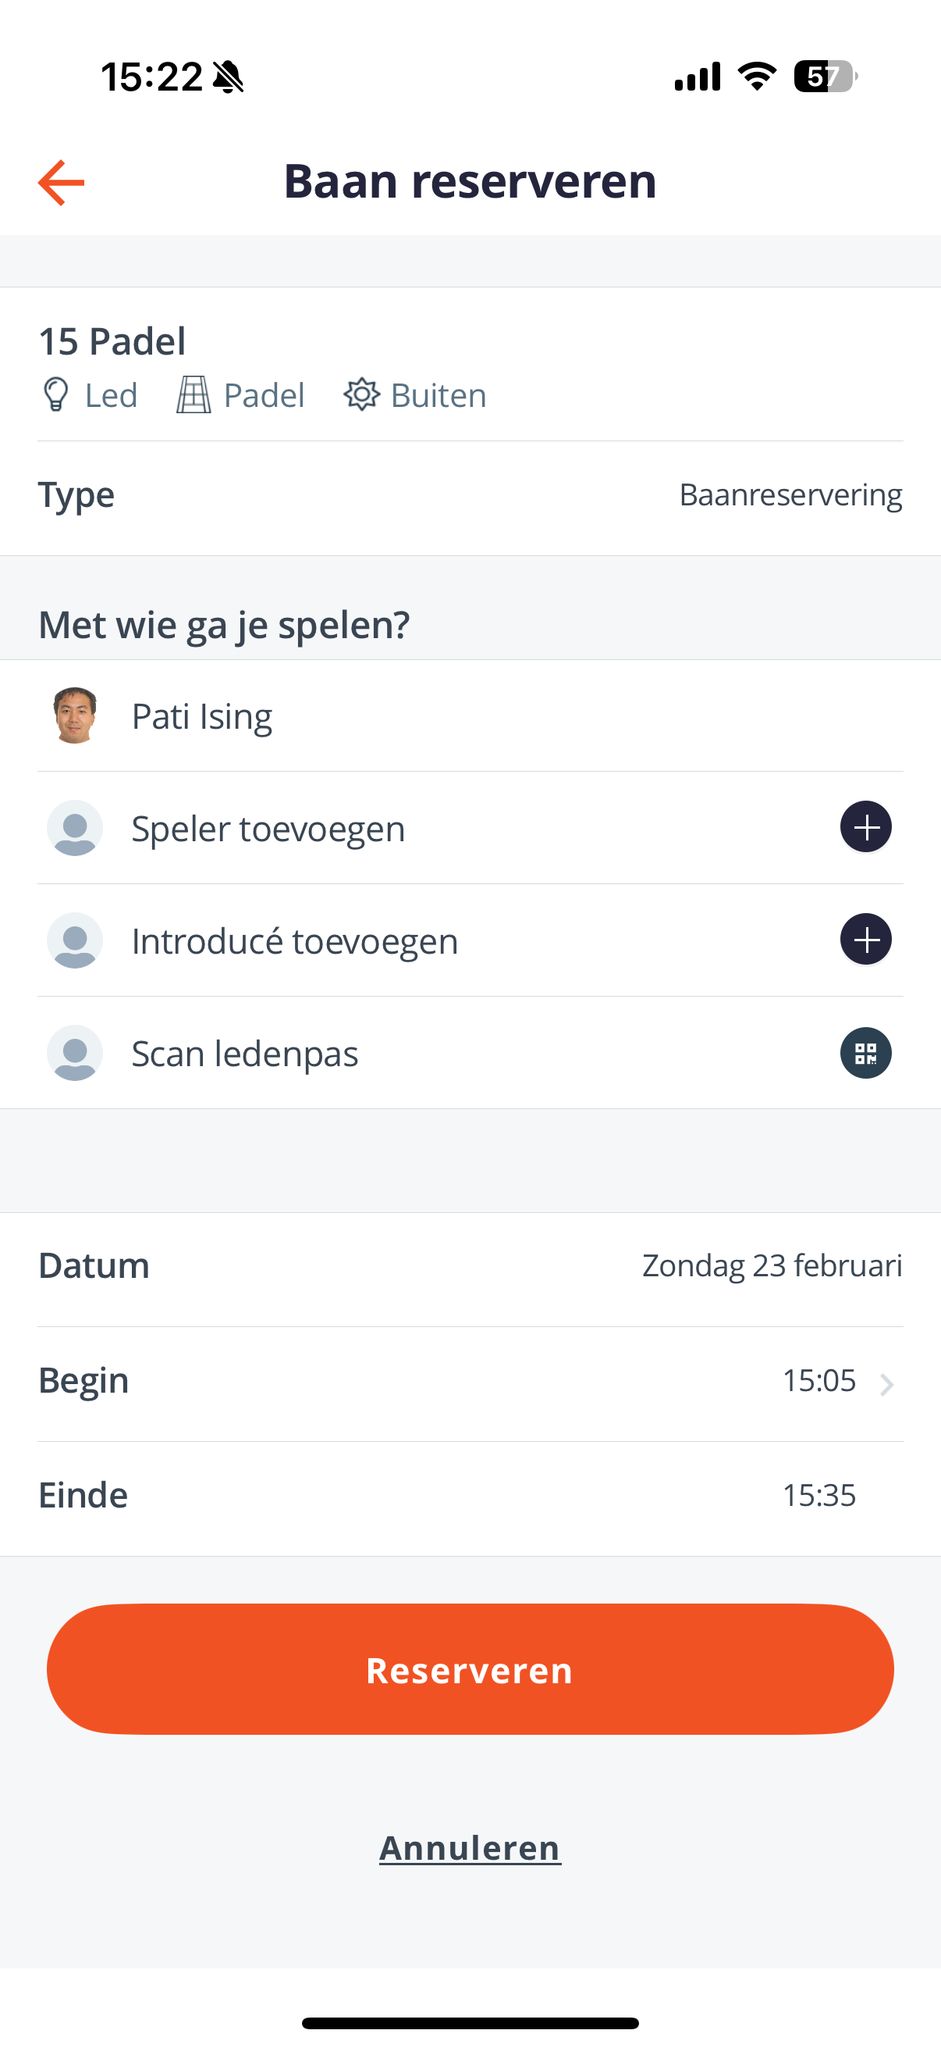
Task: Tap the Annuleren link
Action: [470, 1848]
